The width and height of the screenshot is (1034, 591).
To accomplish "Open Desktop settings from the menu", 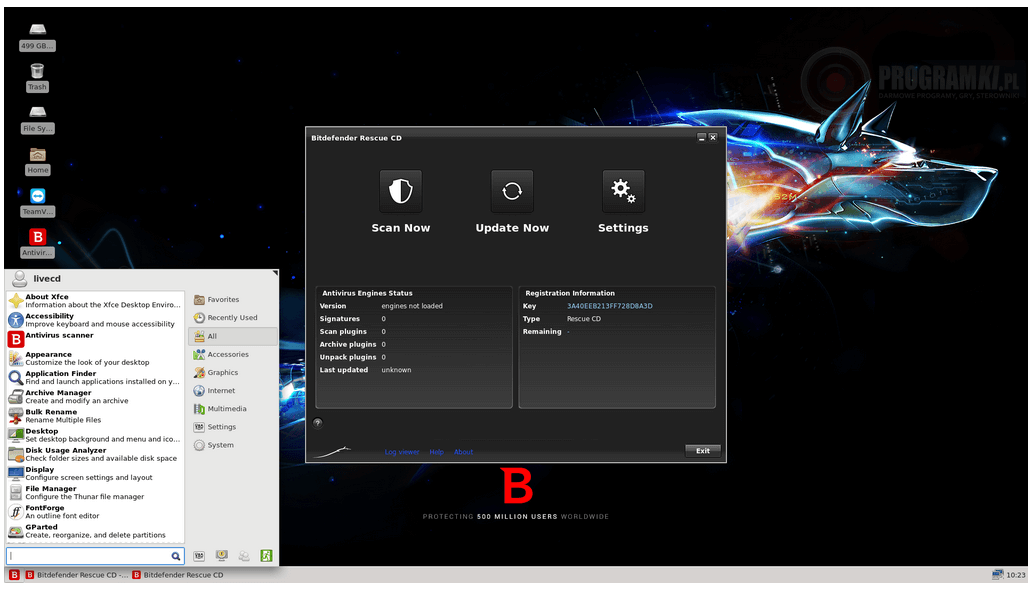I will point(96,435).
